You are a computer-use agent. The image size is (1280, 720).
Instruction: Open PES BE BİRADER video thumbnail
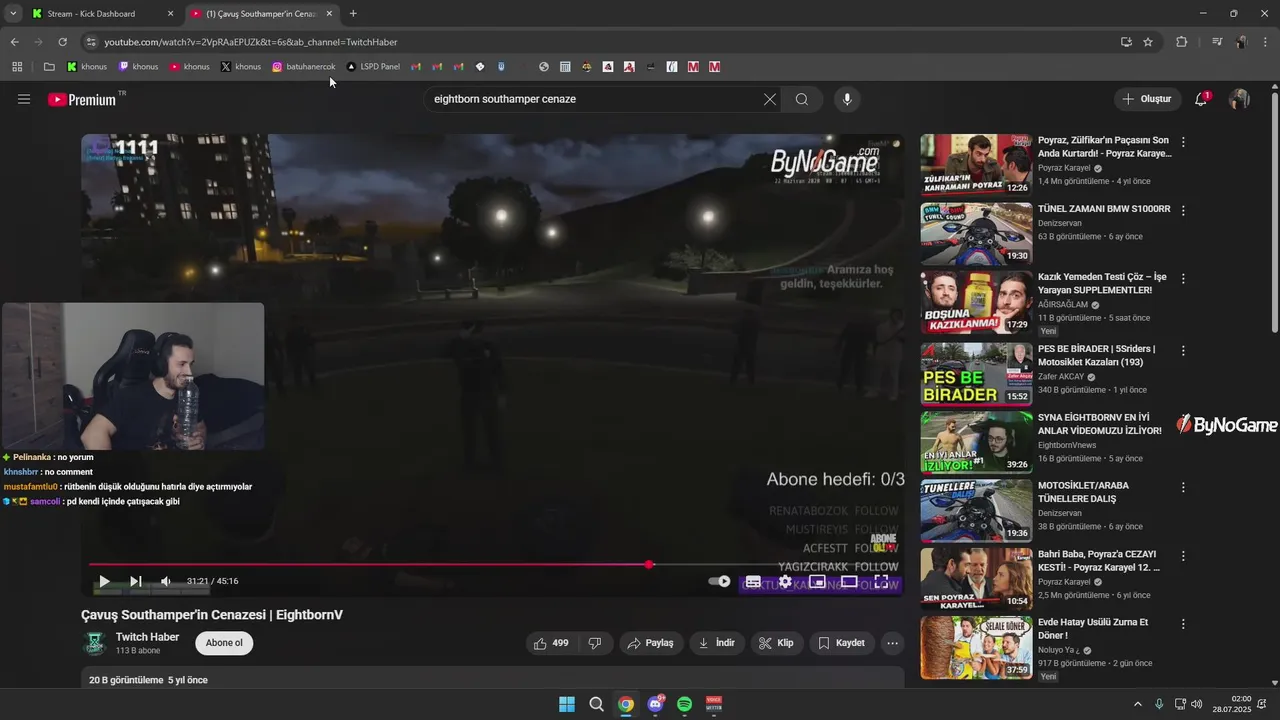point(976,374)
